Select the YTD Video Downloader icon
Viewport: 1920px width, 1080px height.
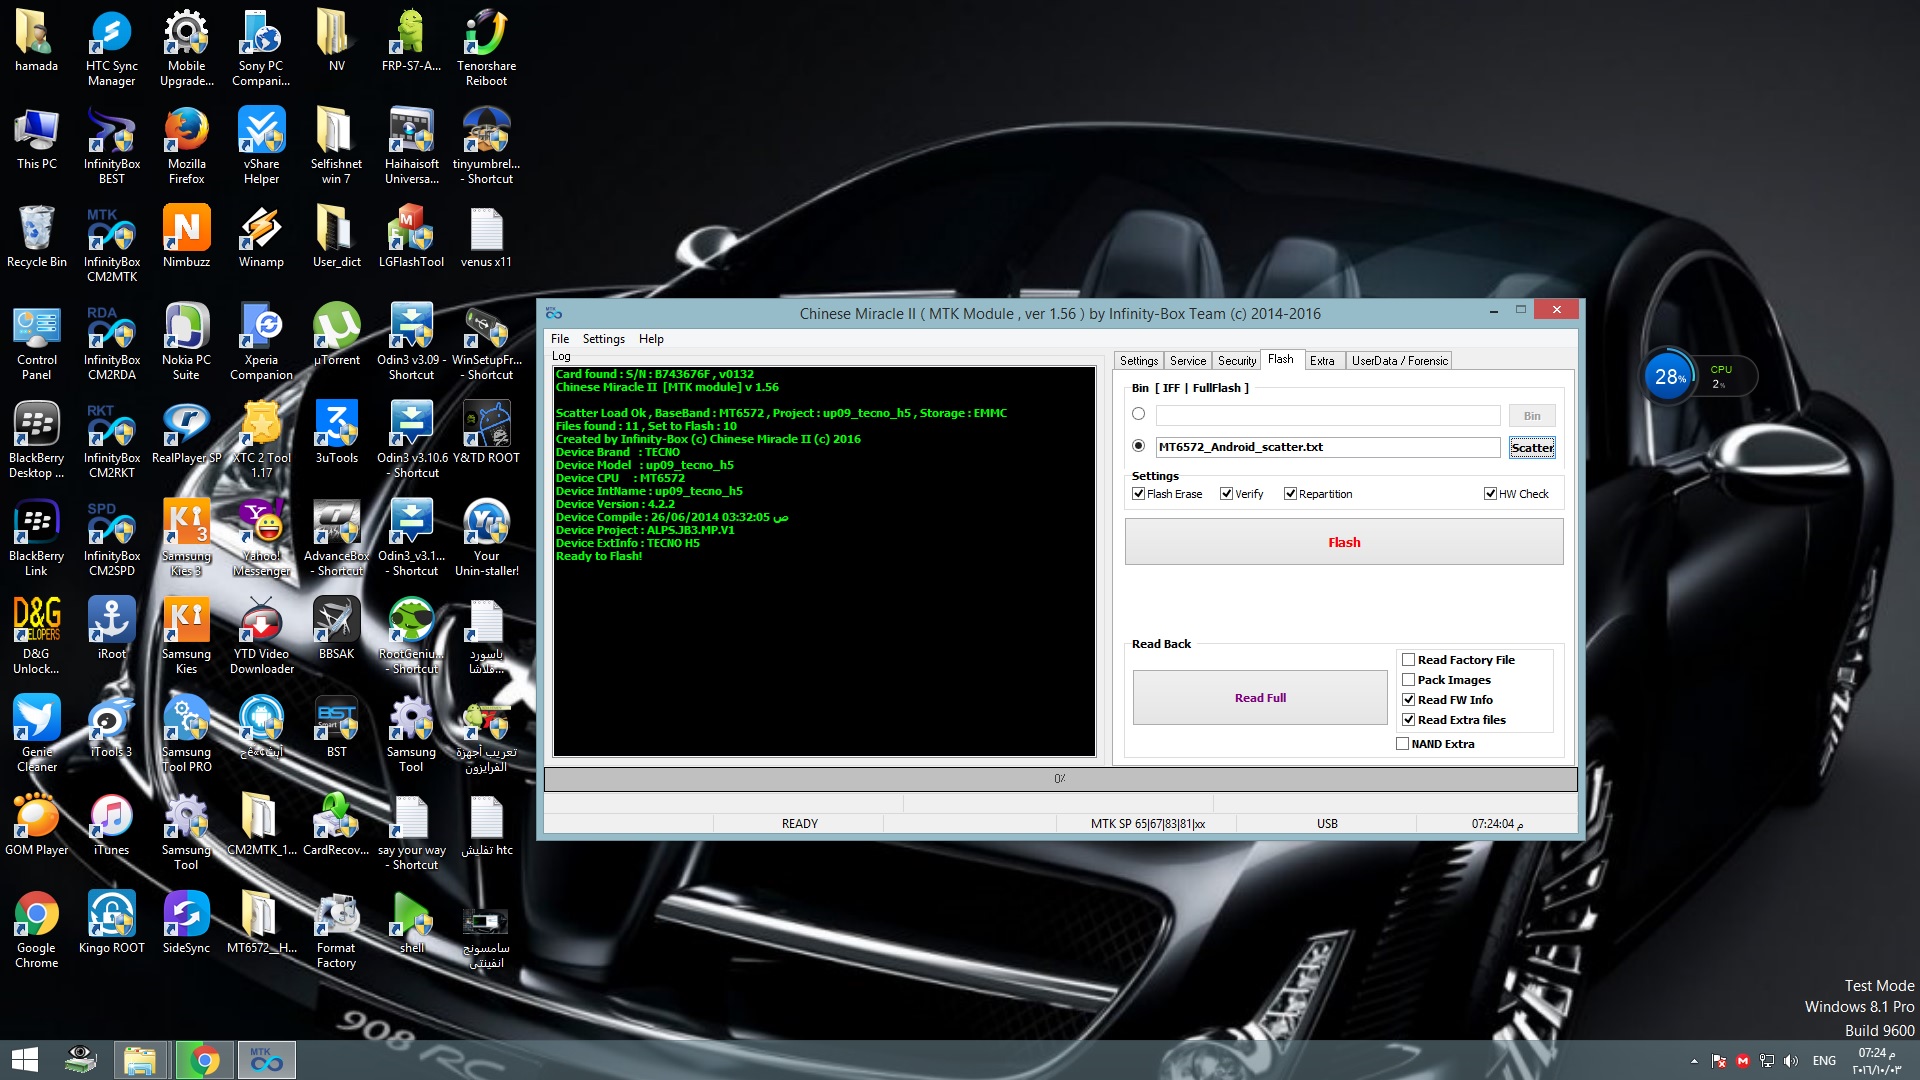(x=261, y=635)
